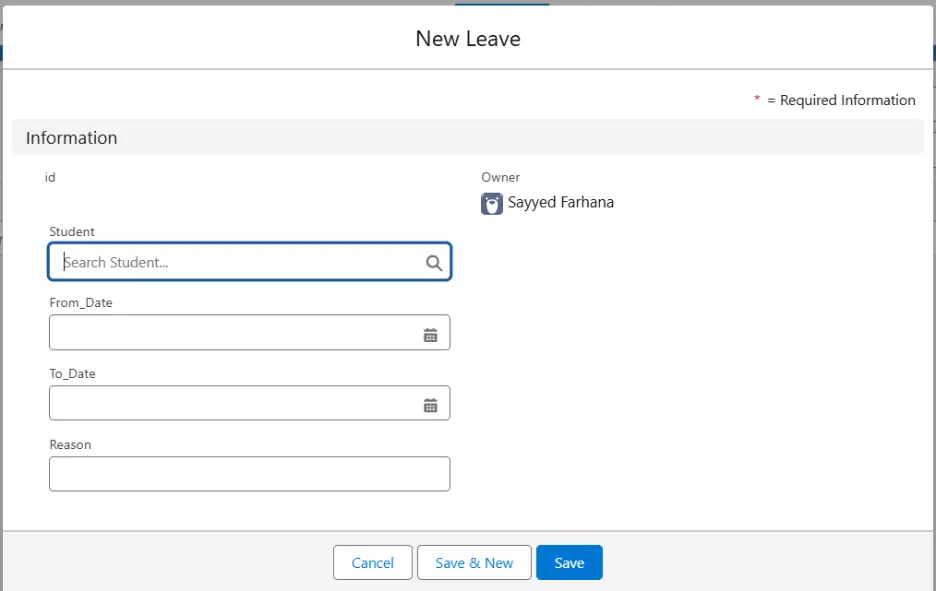
Task: Click the Reason text field
Action: click(x=250, y=474)
